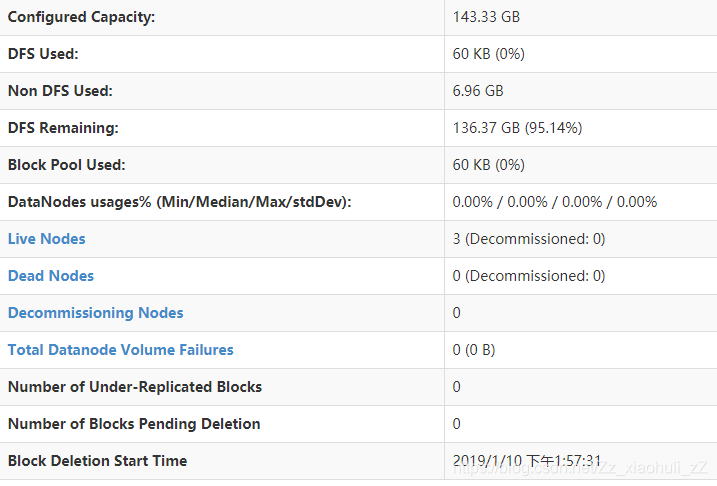This screenshot has width=717, height=486.
Task: Click the 60 KB DFS Used value
Action: point(488,54)
